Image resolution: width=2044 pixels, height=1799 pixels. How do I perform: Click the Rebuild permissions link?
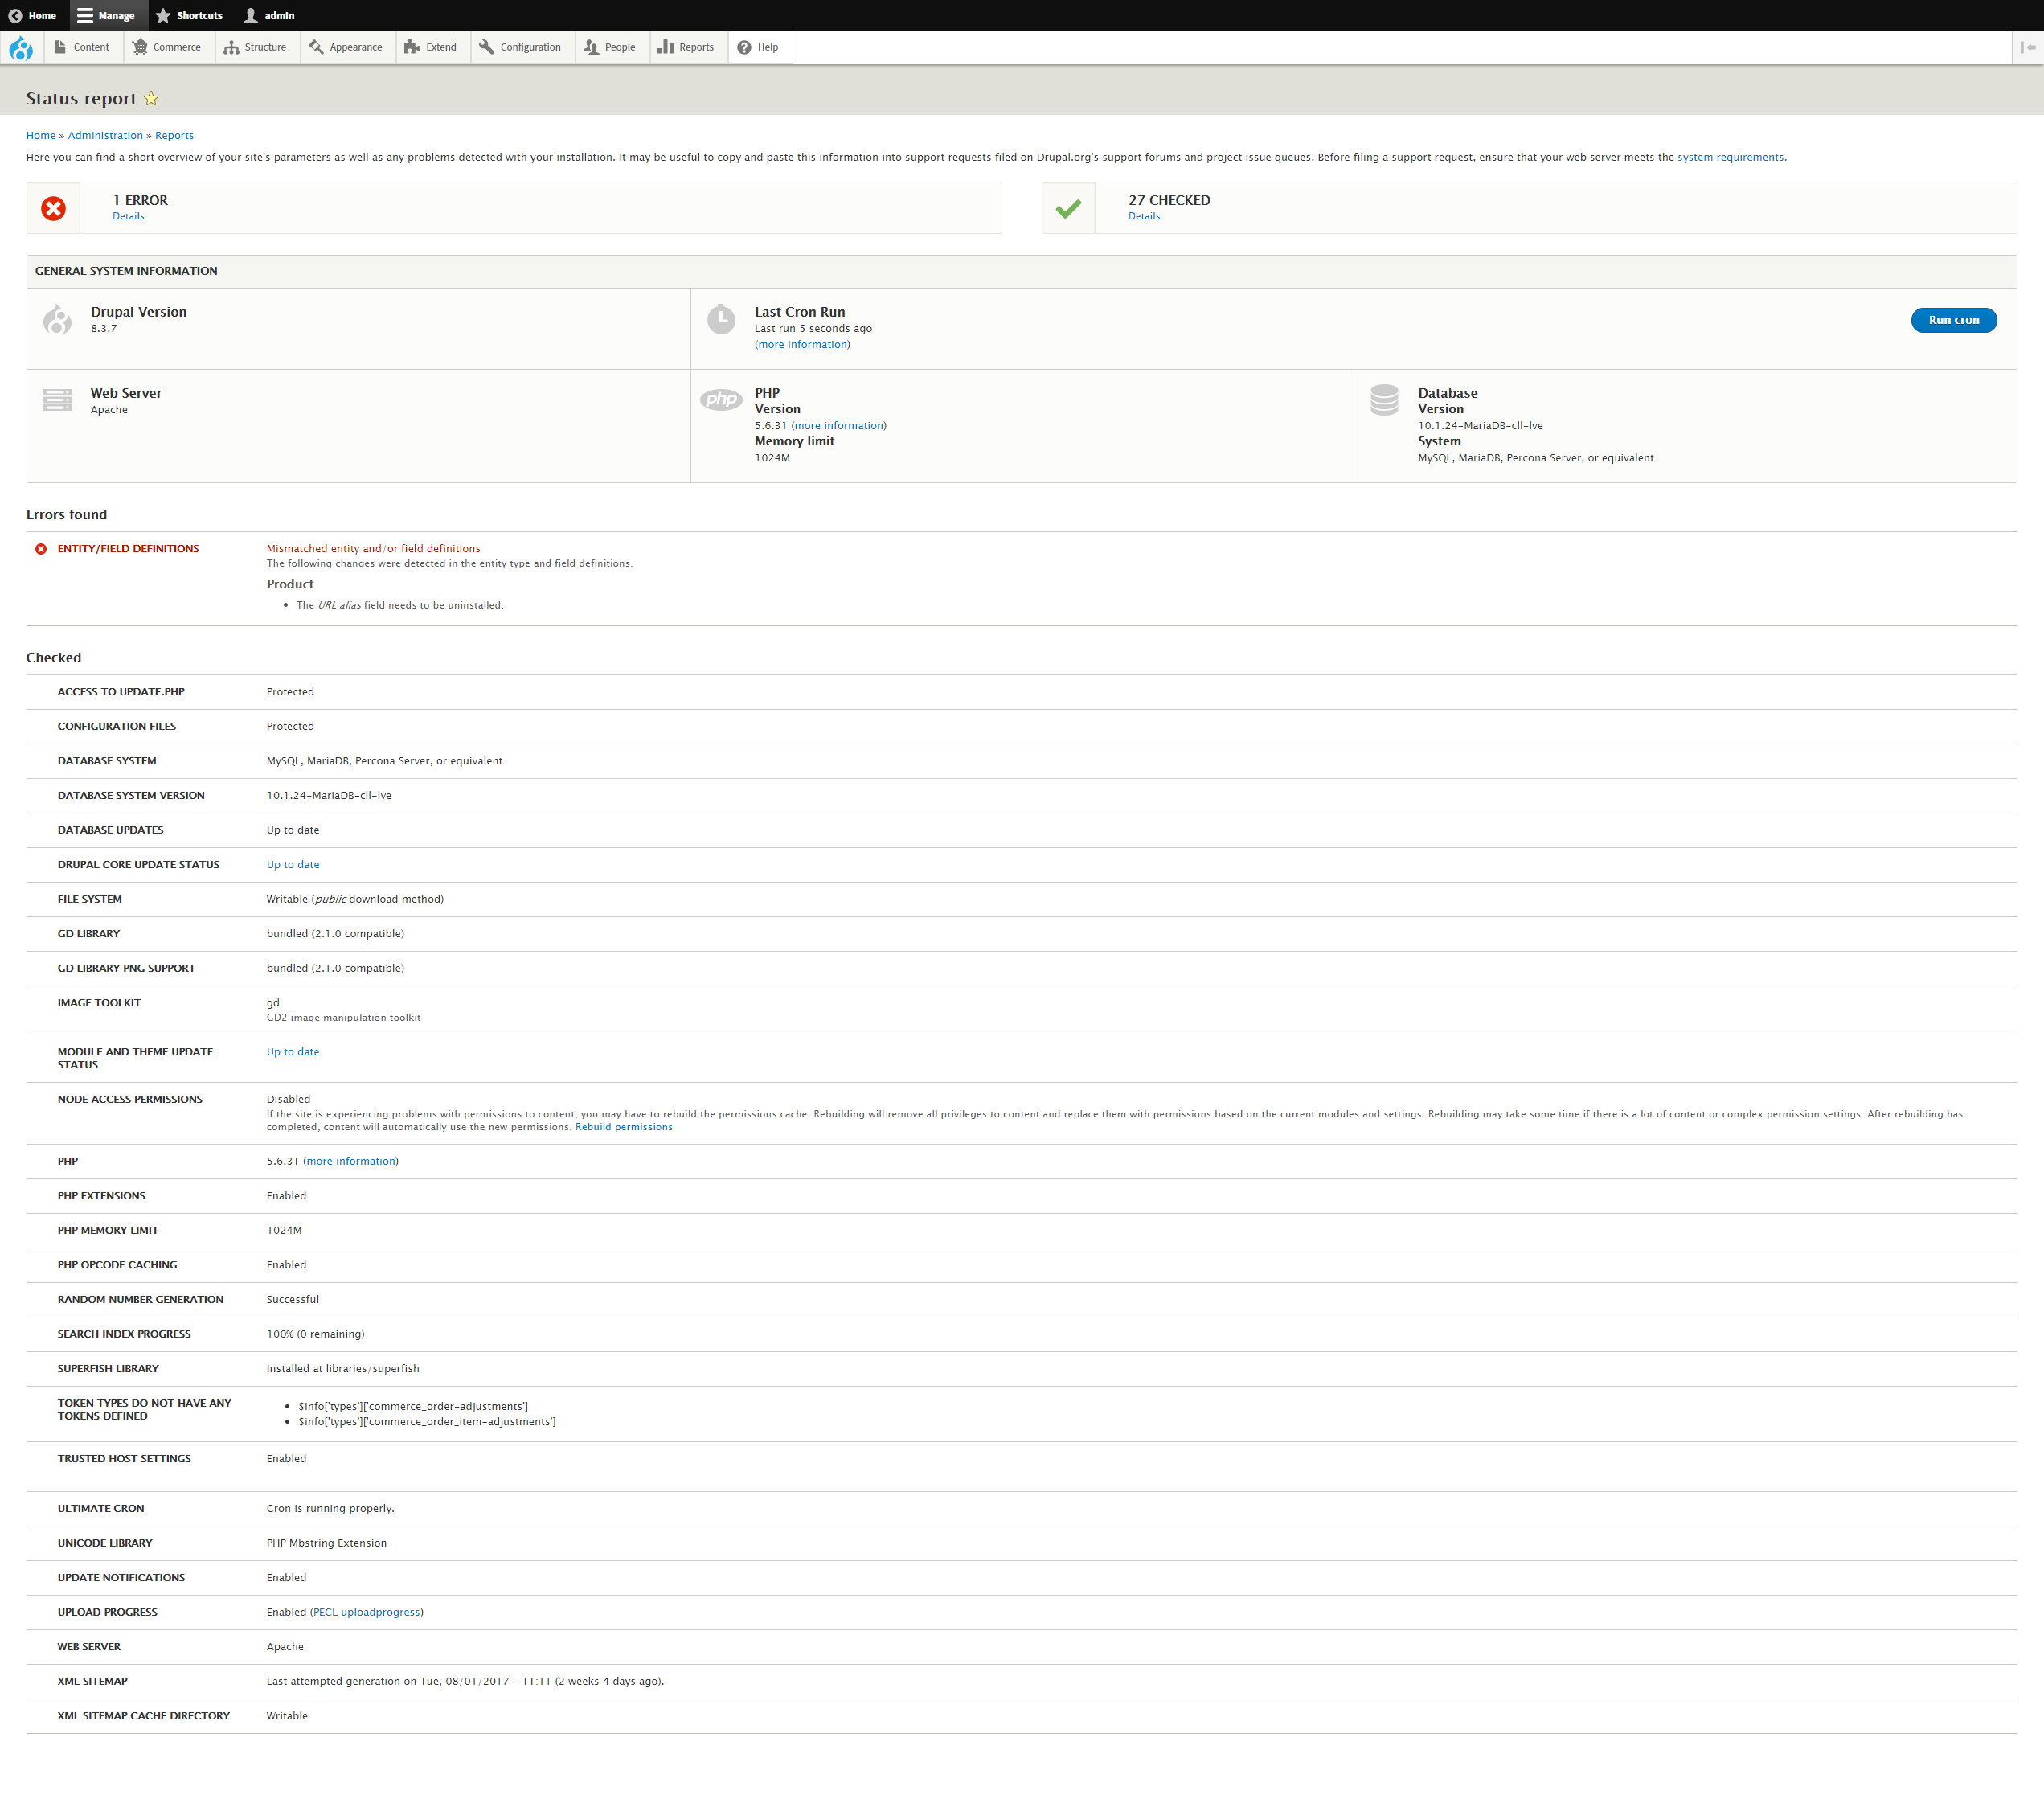pyautogui.click(x=623, y=1127)
